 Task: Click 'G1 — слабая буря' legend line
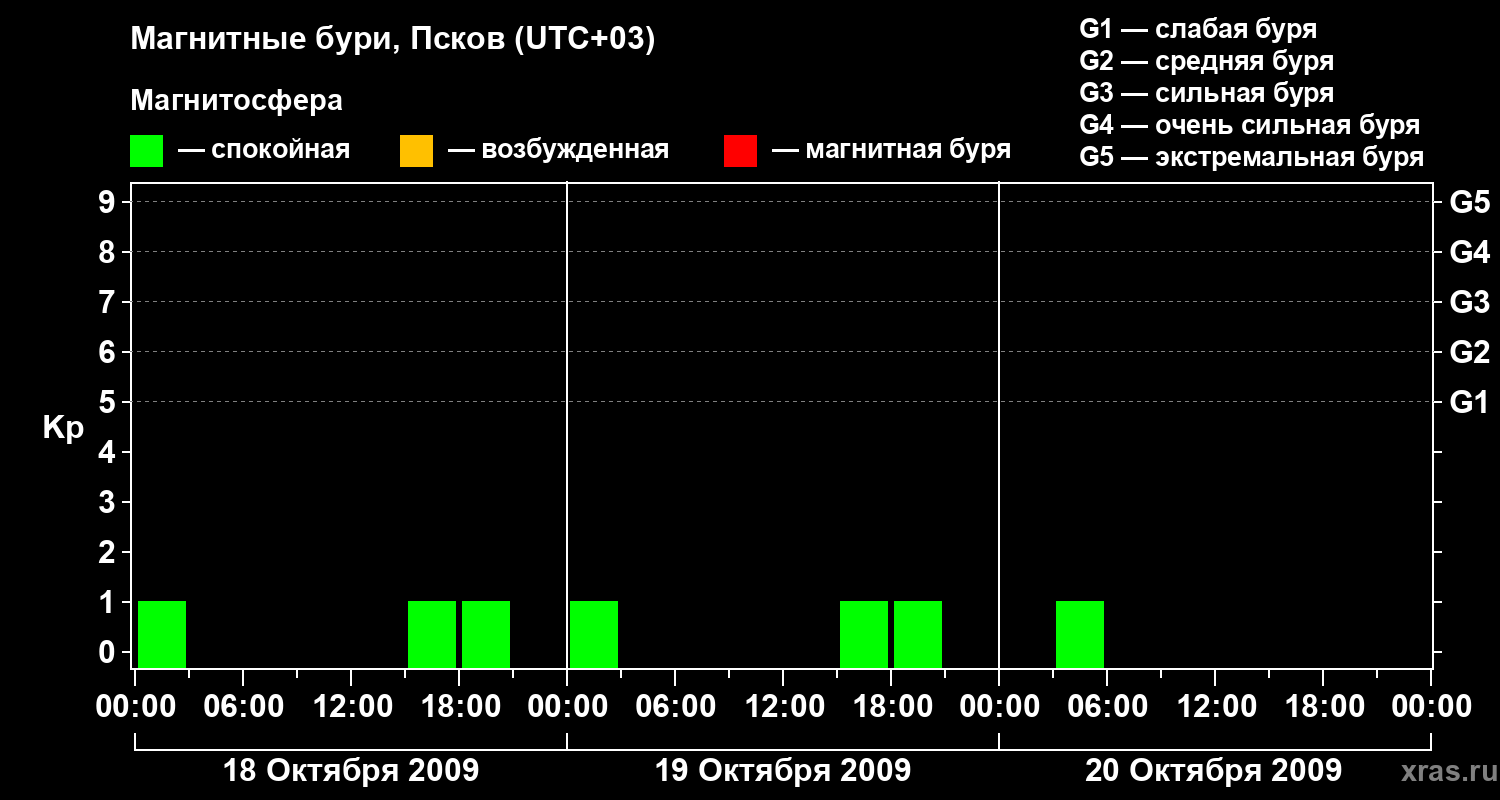[x=1198, y=29]
